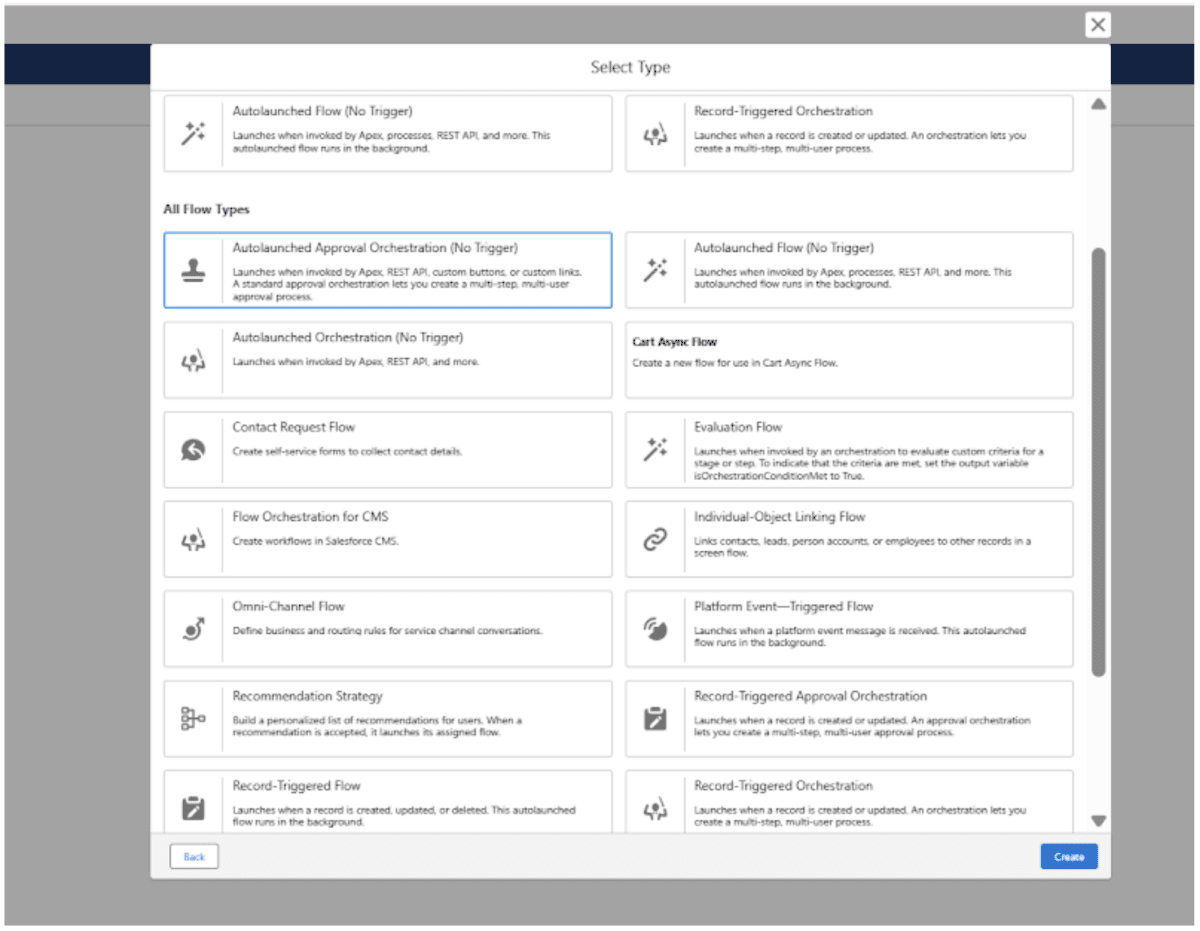Select the "Individual-Object Linking Flow" title
The image size is (1200, 931).
pos(780,517)
